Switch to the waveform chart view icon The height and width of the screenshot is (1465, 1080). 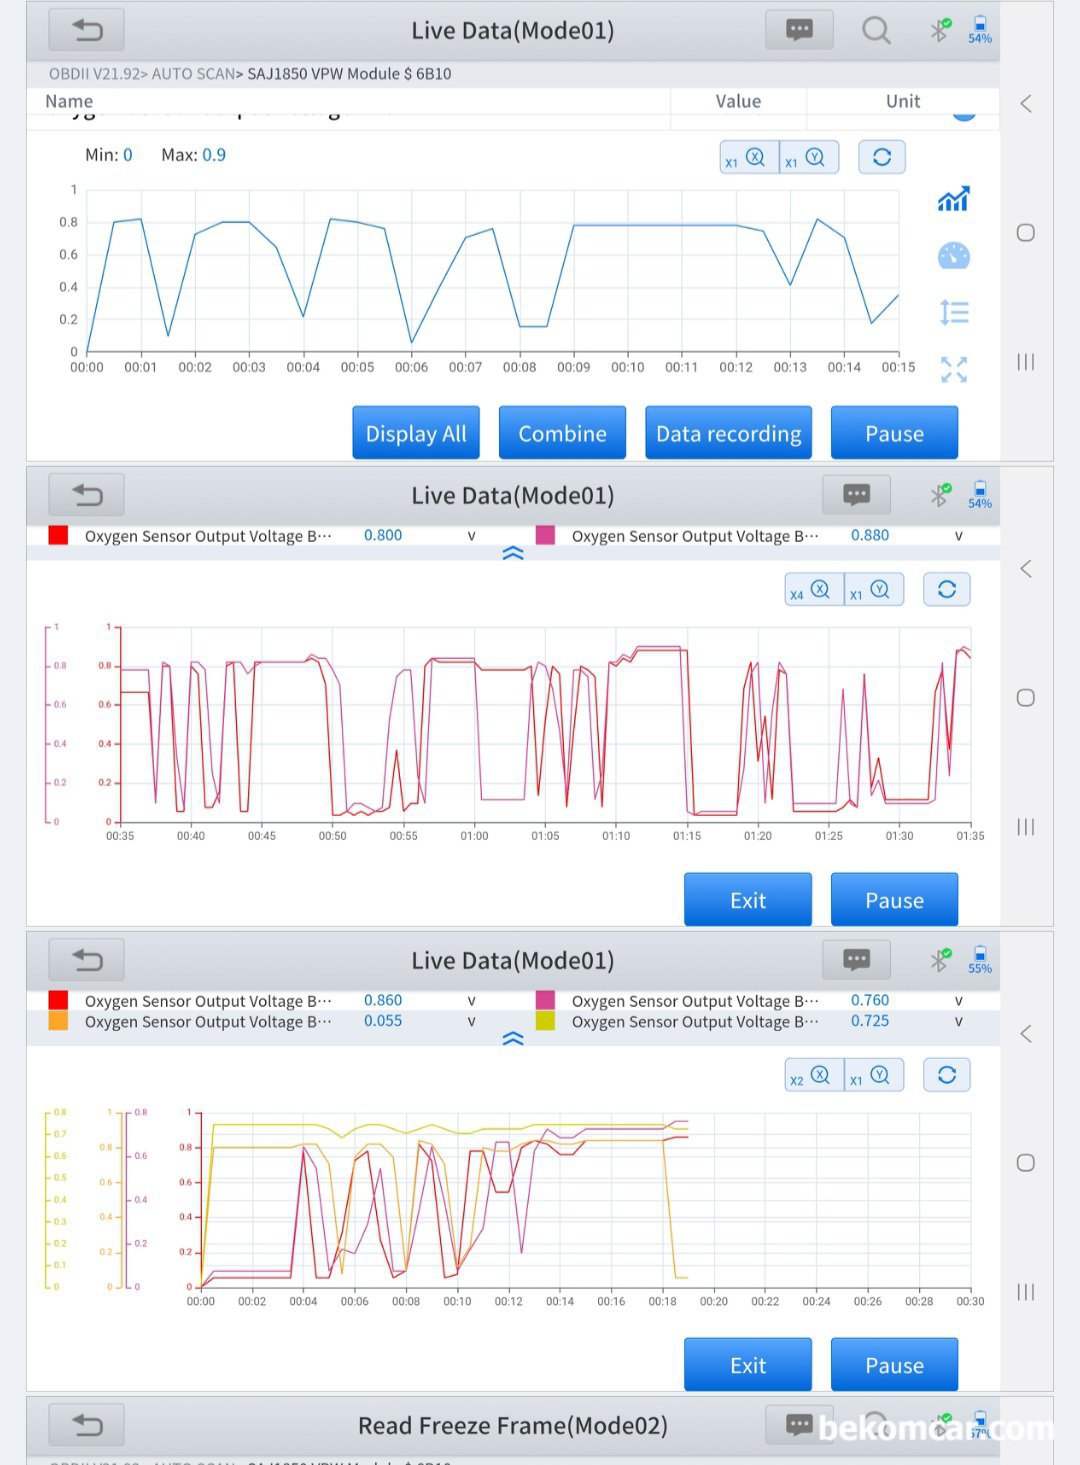[953, 199]
